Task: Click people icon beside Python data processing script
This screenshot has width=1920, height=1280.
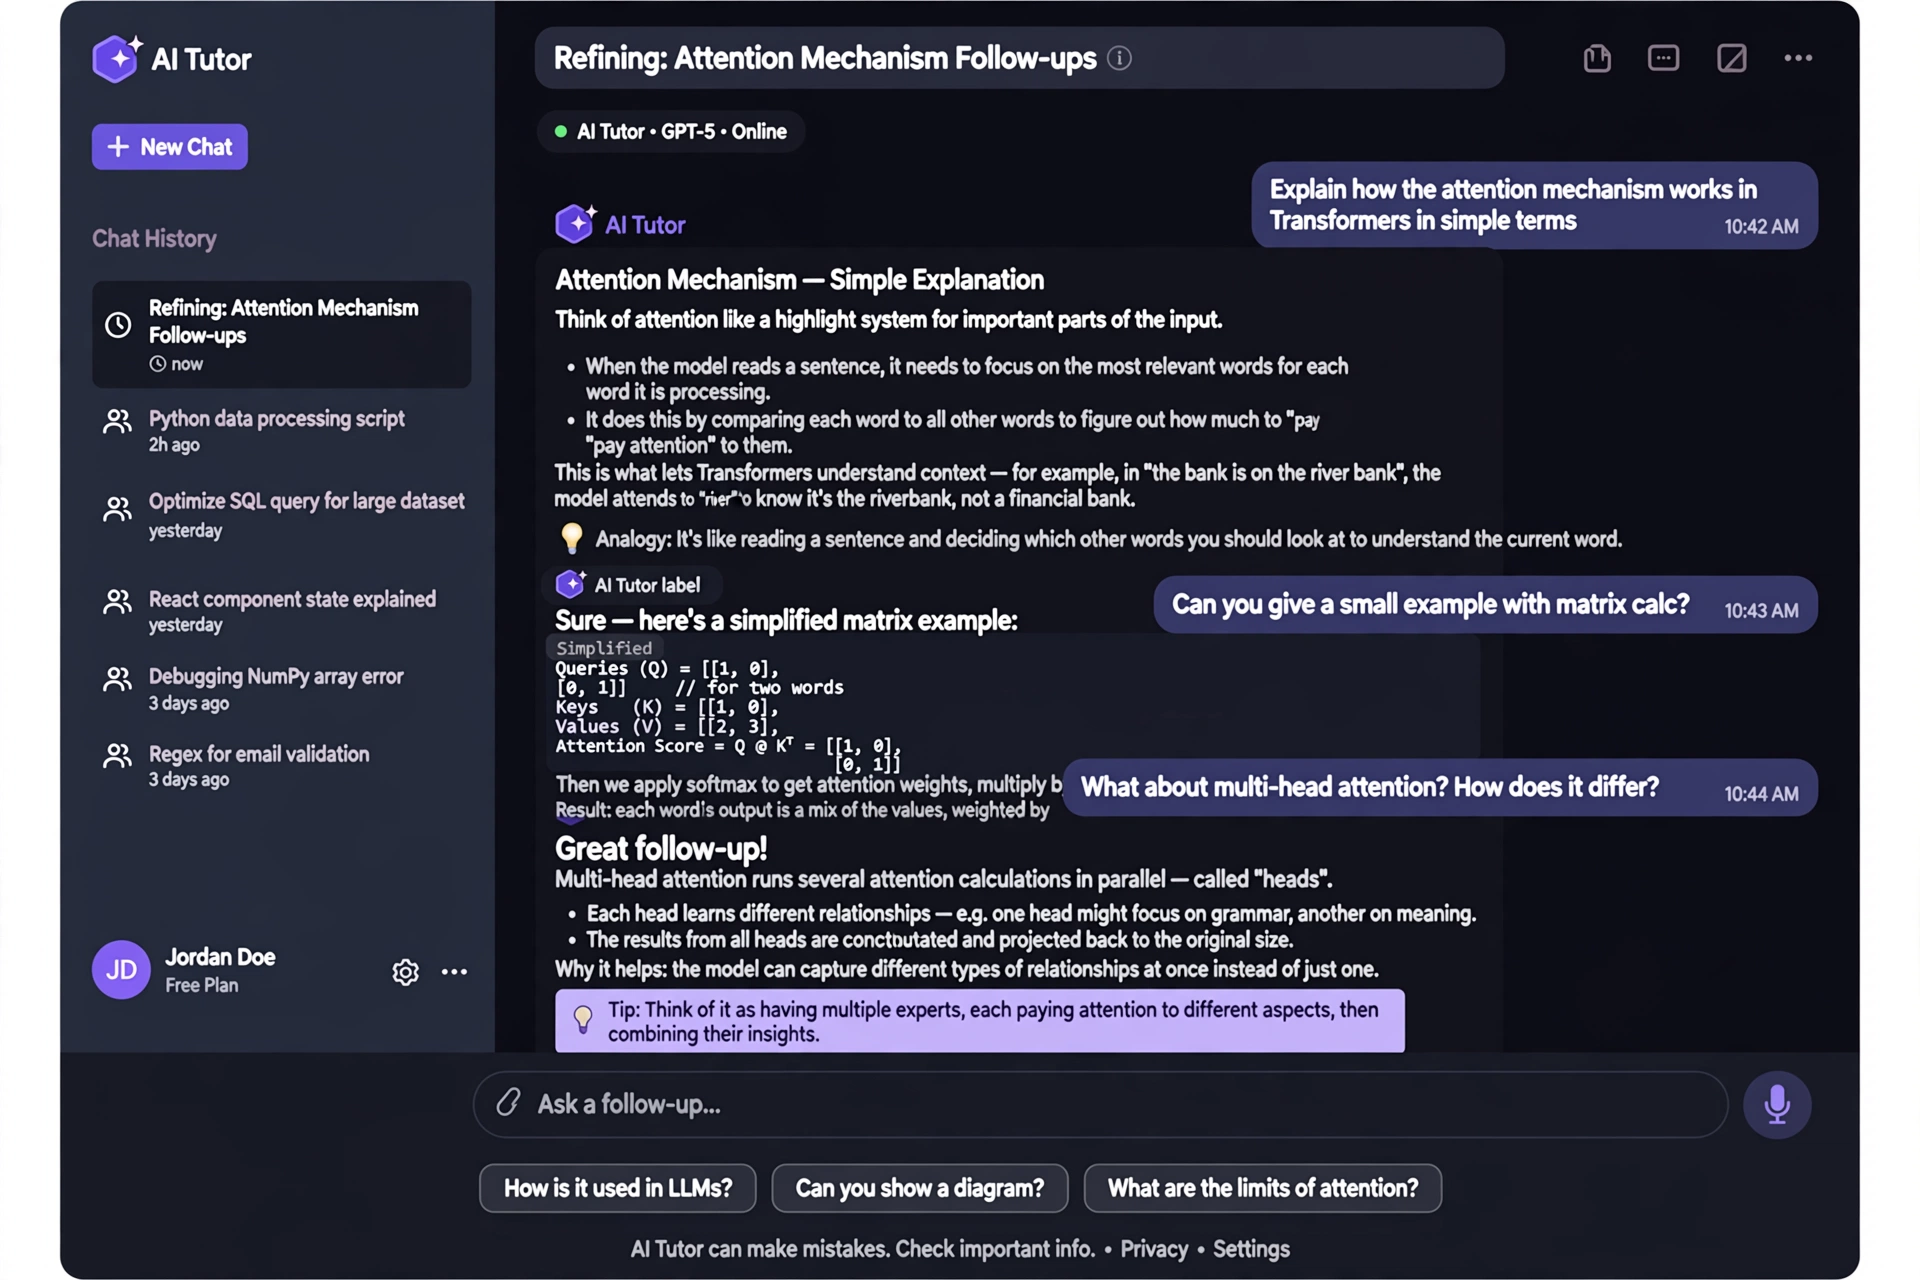Action: click(117, 421)
